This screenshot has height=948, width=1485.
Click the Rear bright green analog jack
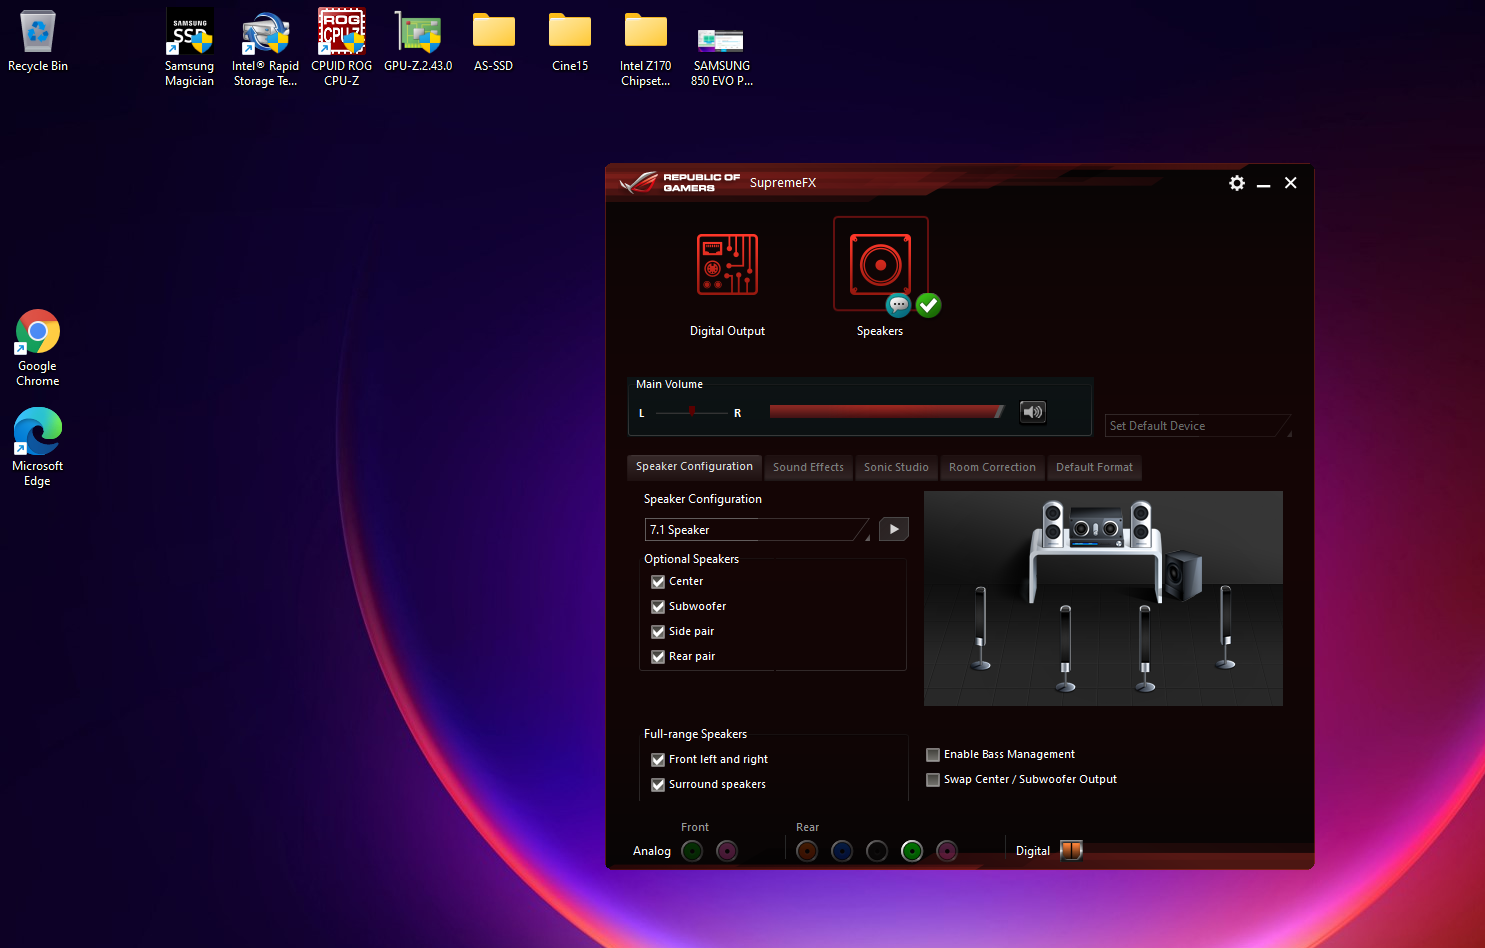point(912,851)
